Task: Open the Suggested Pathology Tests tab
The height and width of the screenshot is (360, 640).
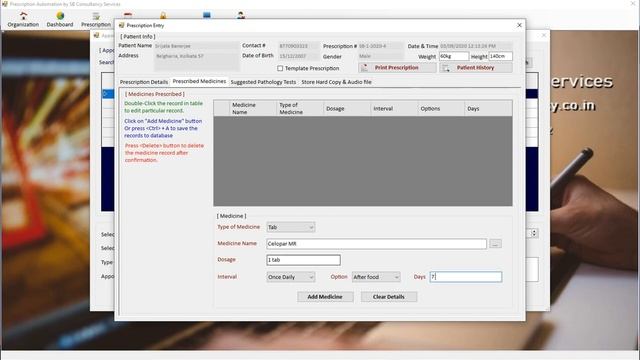Action: pyautogui.click(x=263, y=82)
